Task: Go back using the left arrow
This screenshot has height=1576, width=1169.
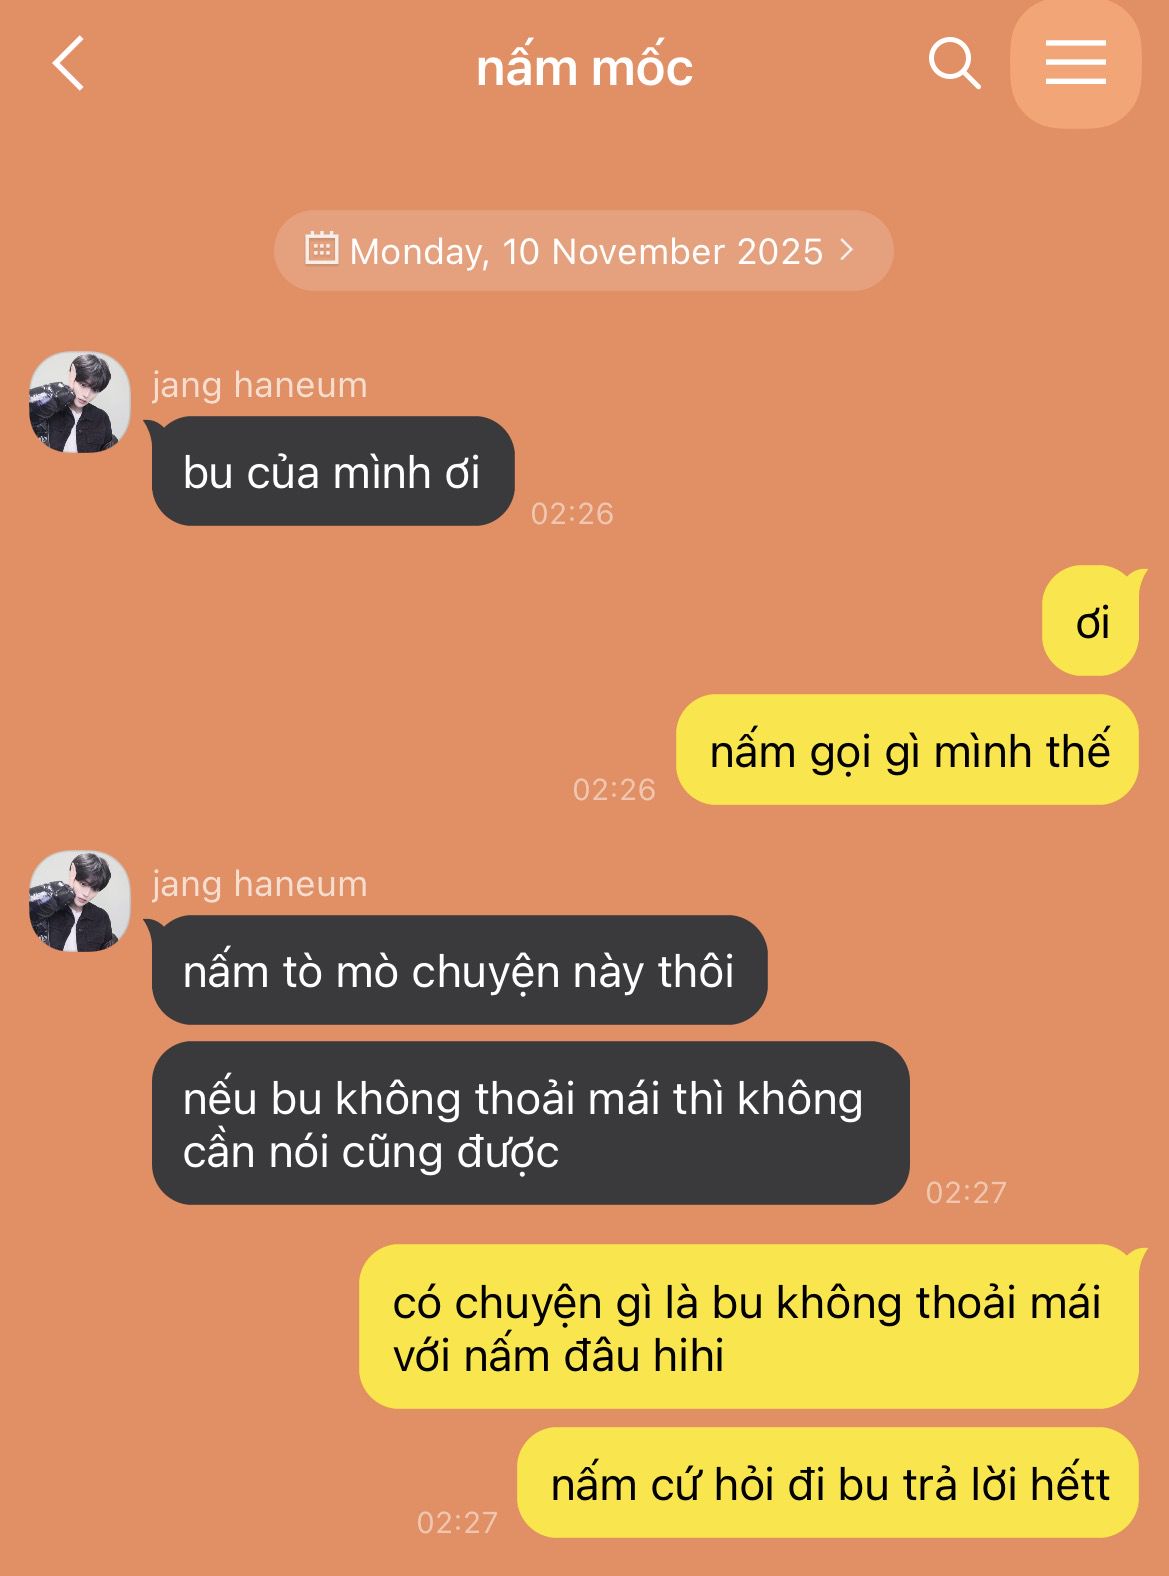Action: (x=68, y=64)
